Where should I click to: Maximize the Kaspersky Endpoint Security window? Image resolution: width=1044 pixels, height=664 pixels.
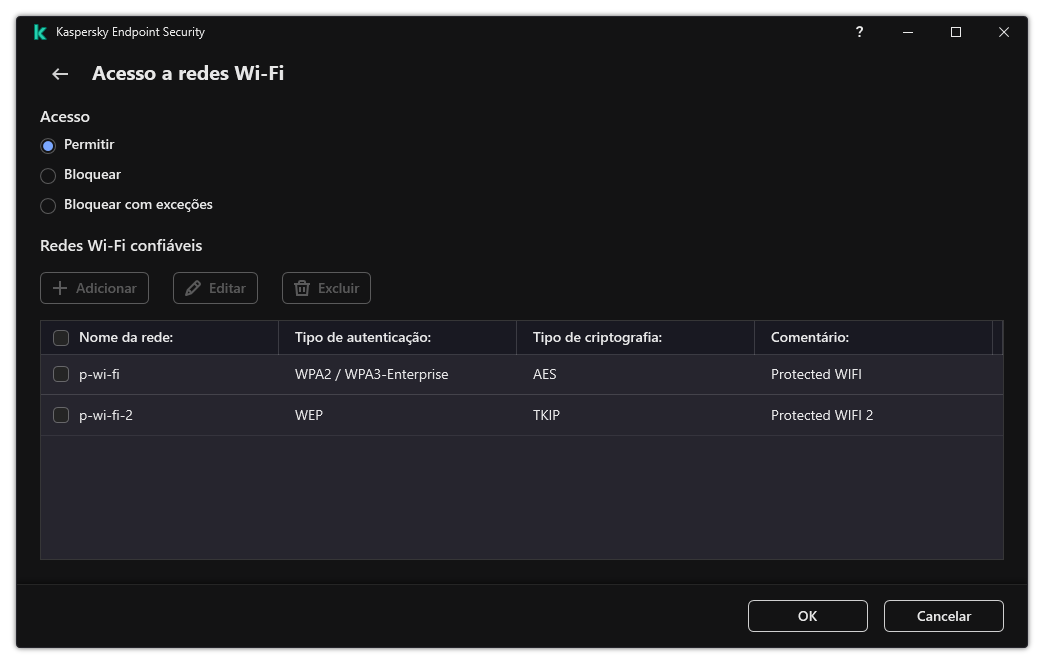[955, 32]
